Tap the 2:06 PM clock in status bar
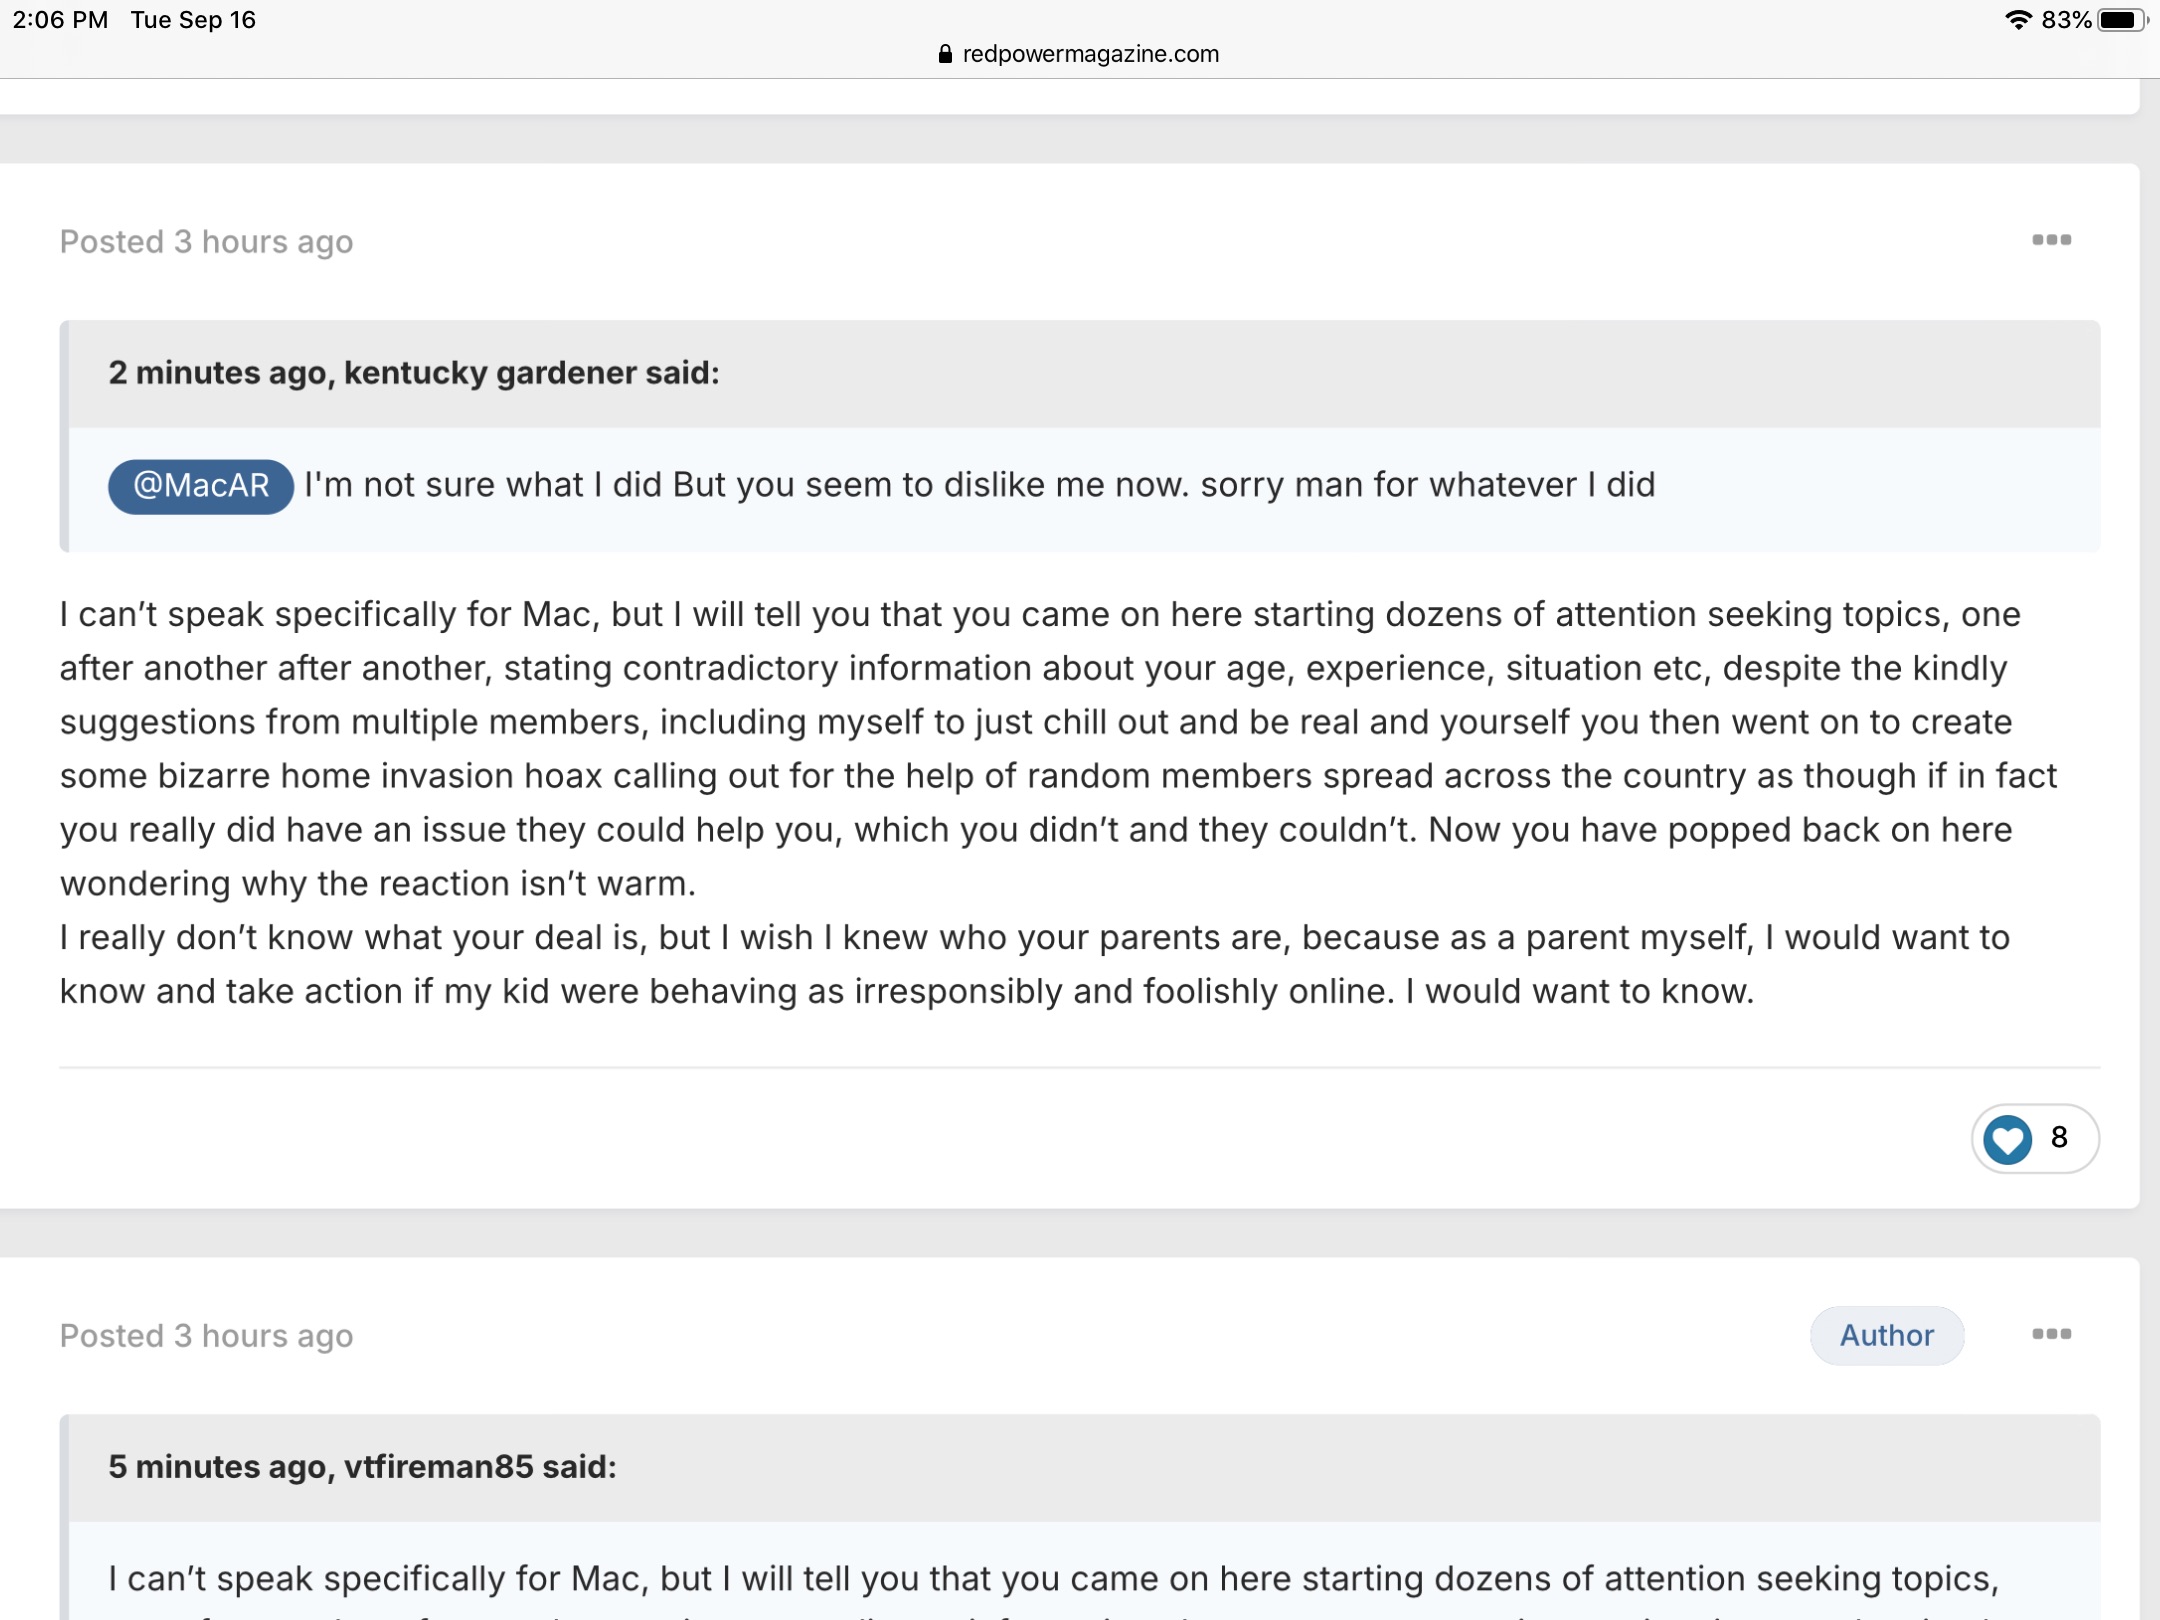 tap(60, 20)
